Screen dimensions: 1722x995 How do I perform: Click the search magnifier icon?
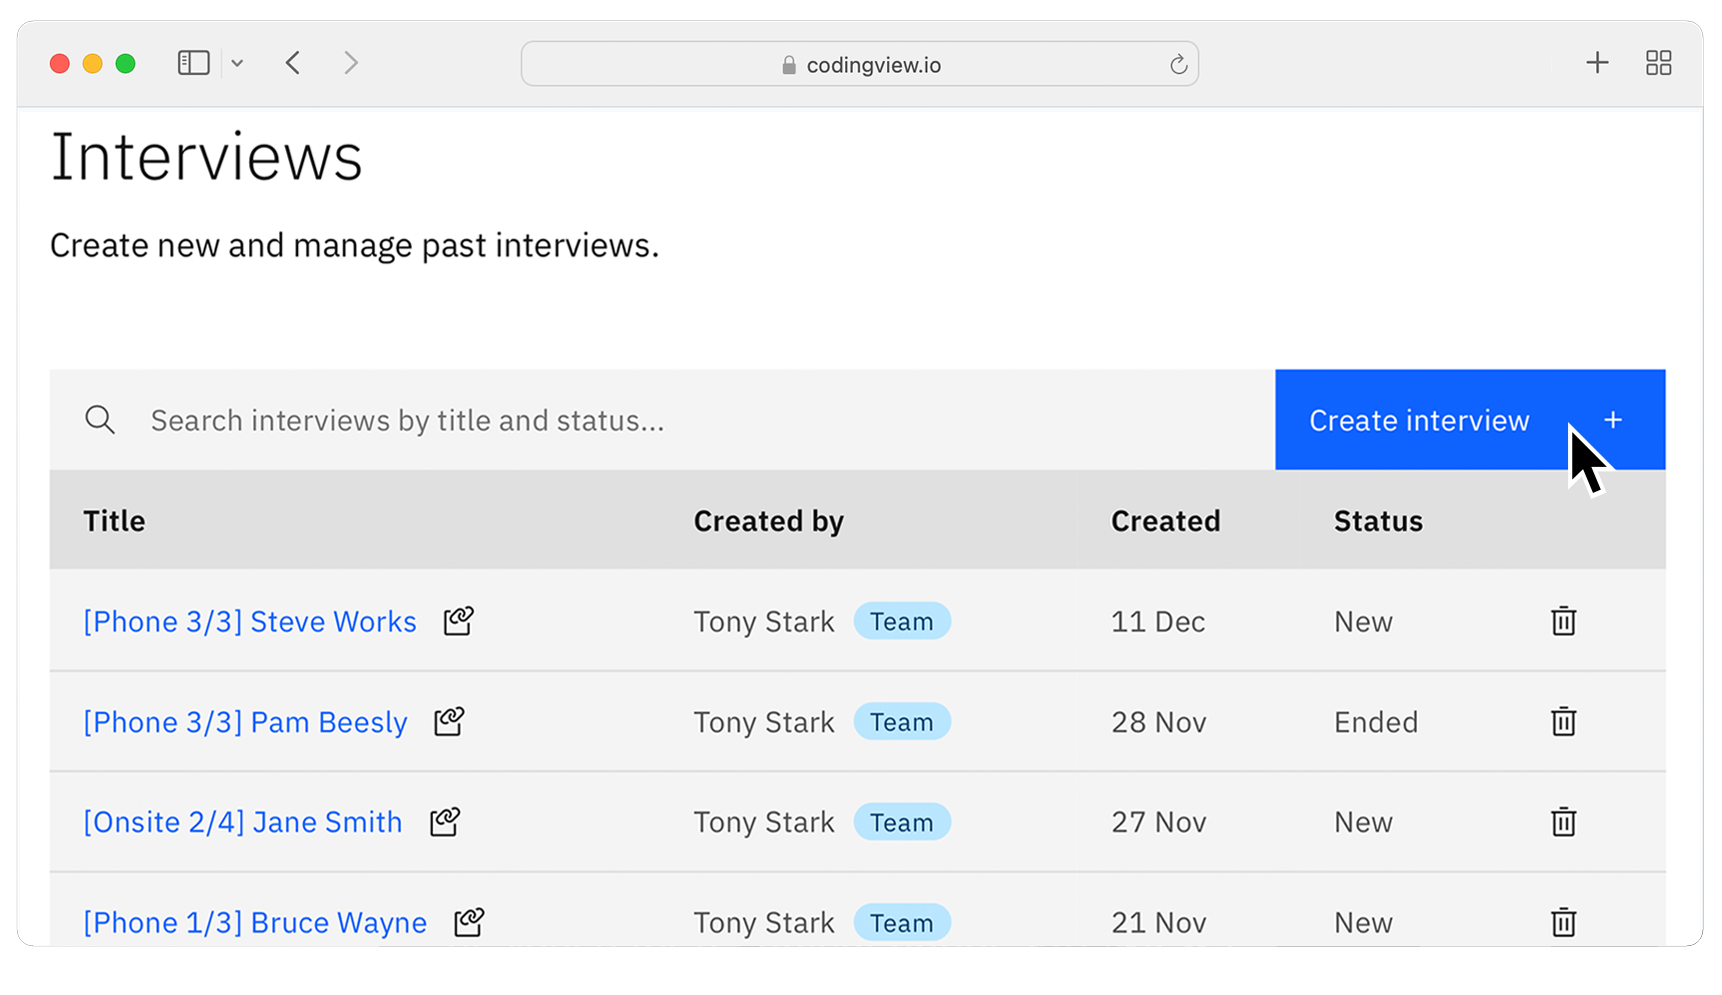coord(100,420)
